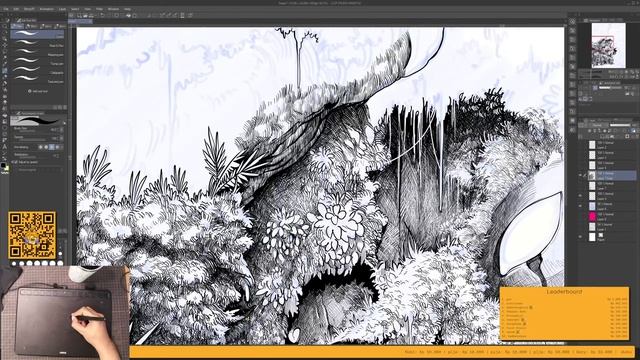Open the layer blending mode Normal dropdown
This screenshot has width=640, height=360.
pos(597,125)
